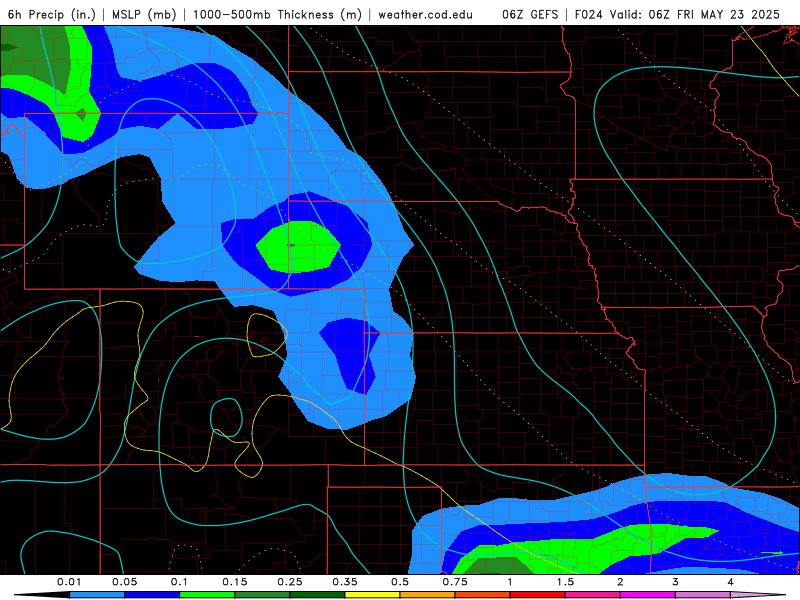
Task: Click the bright green 0.1–0.15 legend swatch
Action: 207,595
